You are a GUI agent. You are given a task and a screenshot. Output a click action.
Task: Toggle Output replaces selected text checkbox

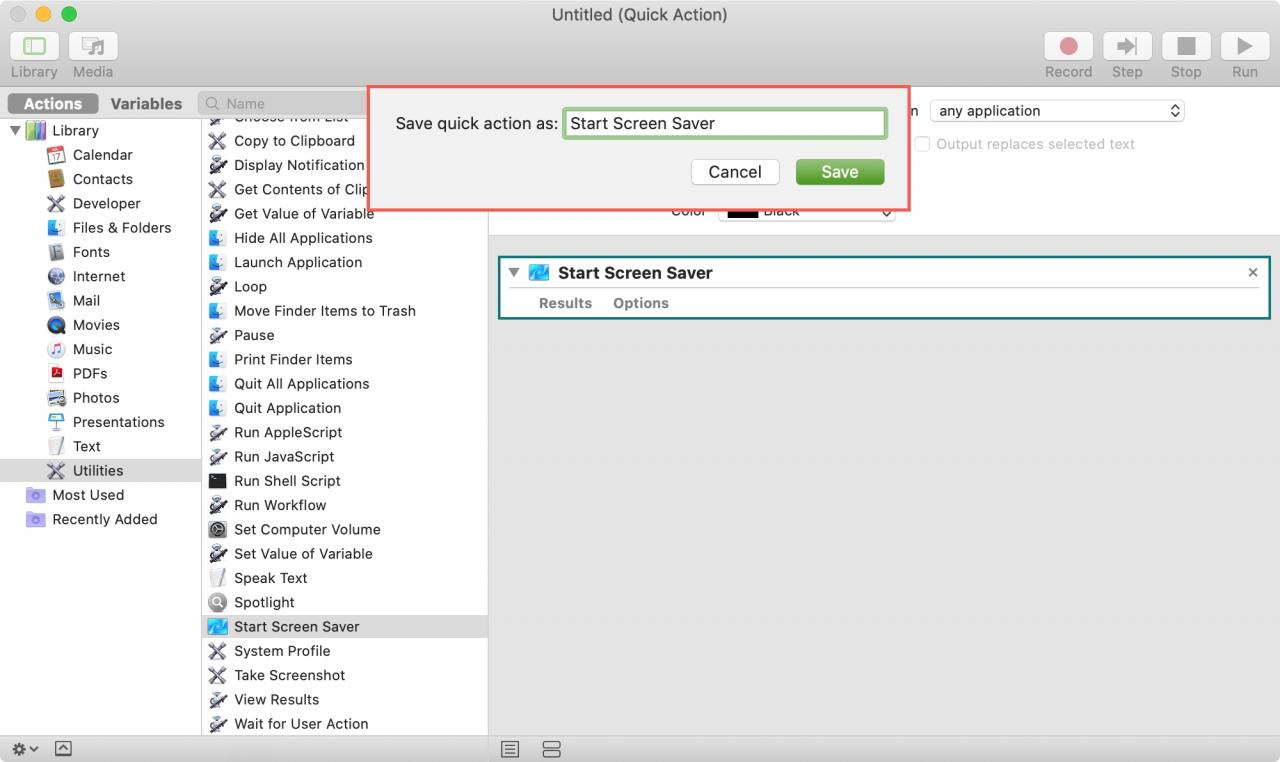point(923,144)
